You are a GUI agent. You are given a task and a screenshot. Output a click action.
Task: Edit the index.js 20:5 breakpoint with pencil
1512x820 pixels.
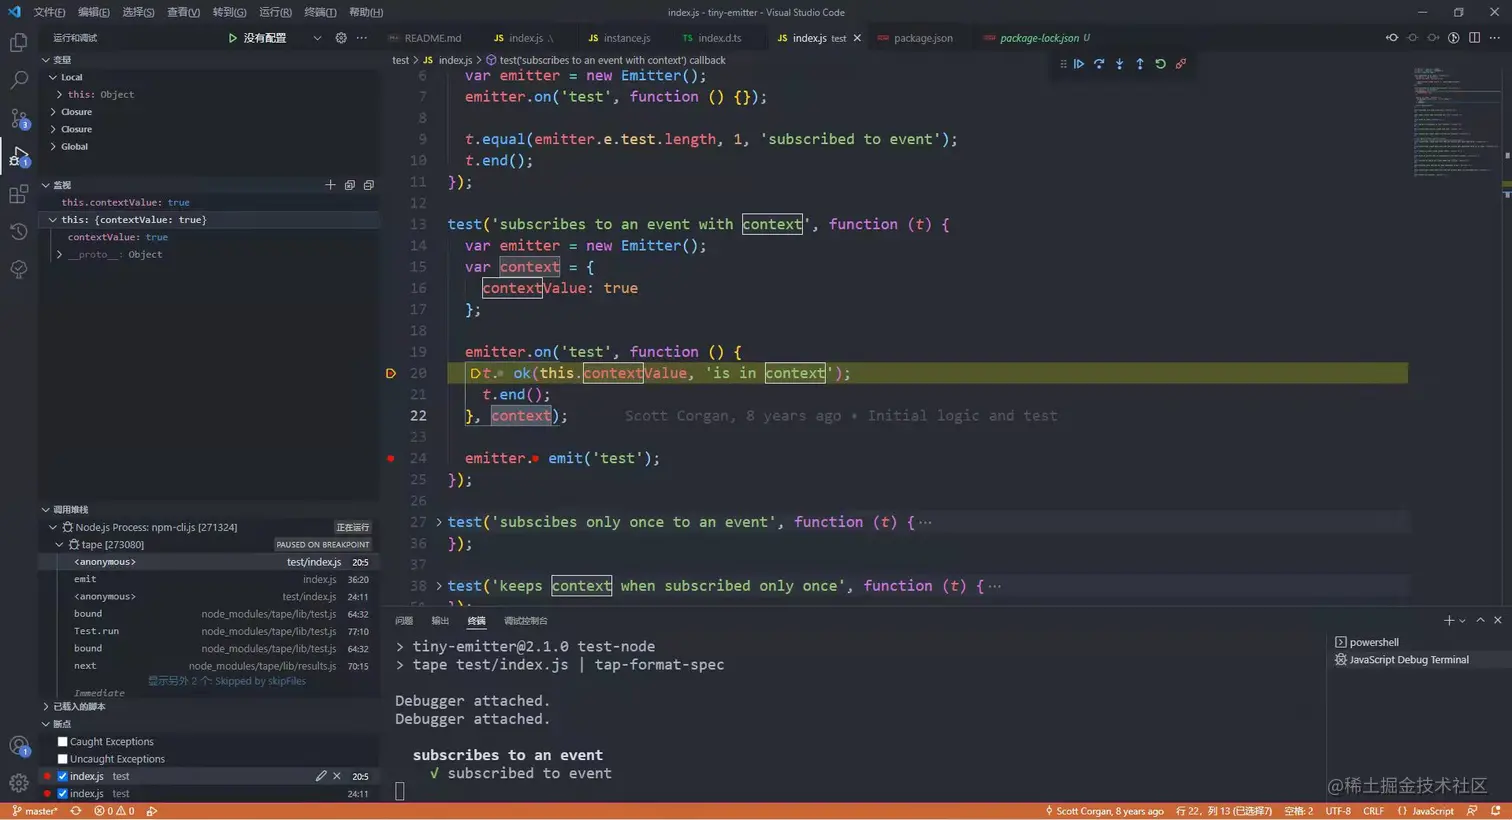(x=321, y=776)
